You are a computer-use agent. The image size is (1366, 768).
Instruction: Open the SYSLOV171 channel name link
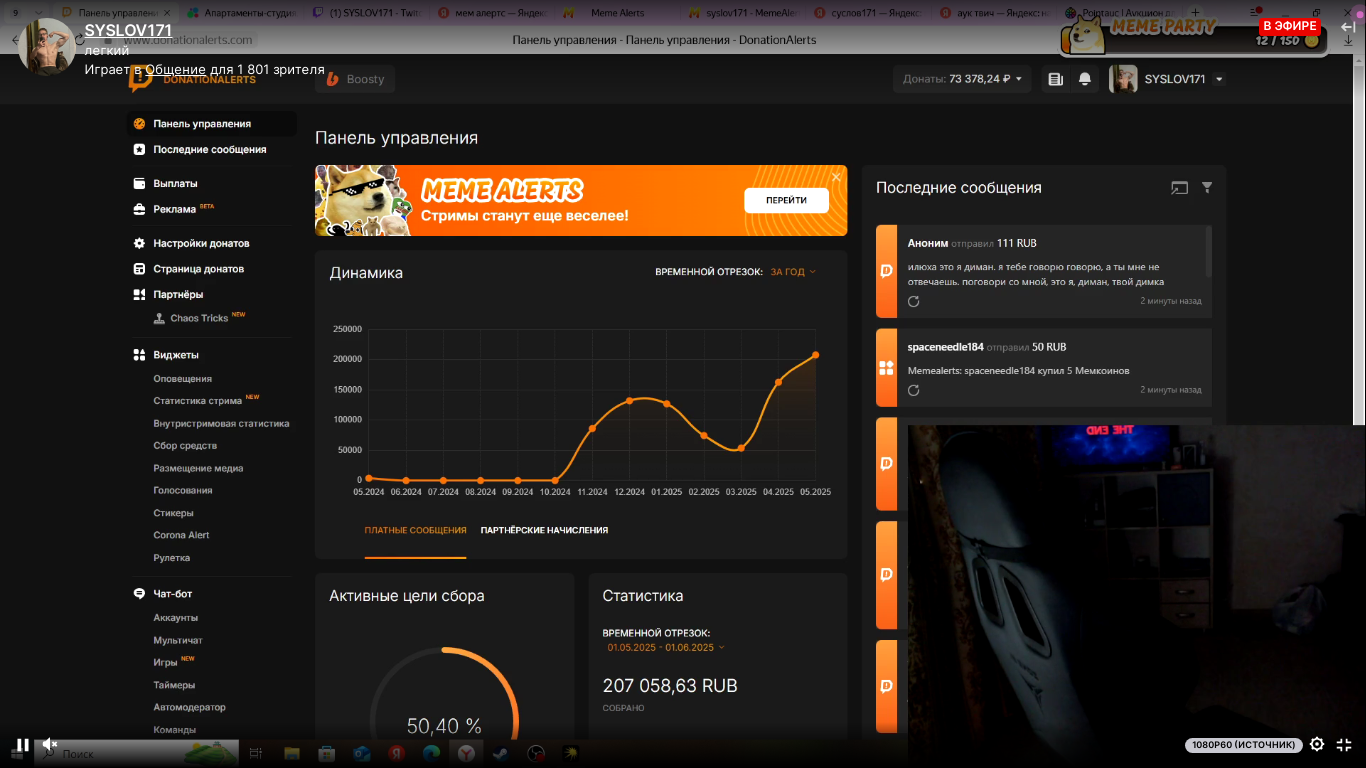(x=128, y=31)
